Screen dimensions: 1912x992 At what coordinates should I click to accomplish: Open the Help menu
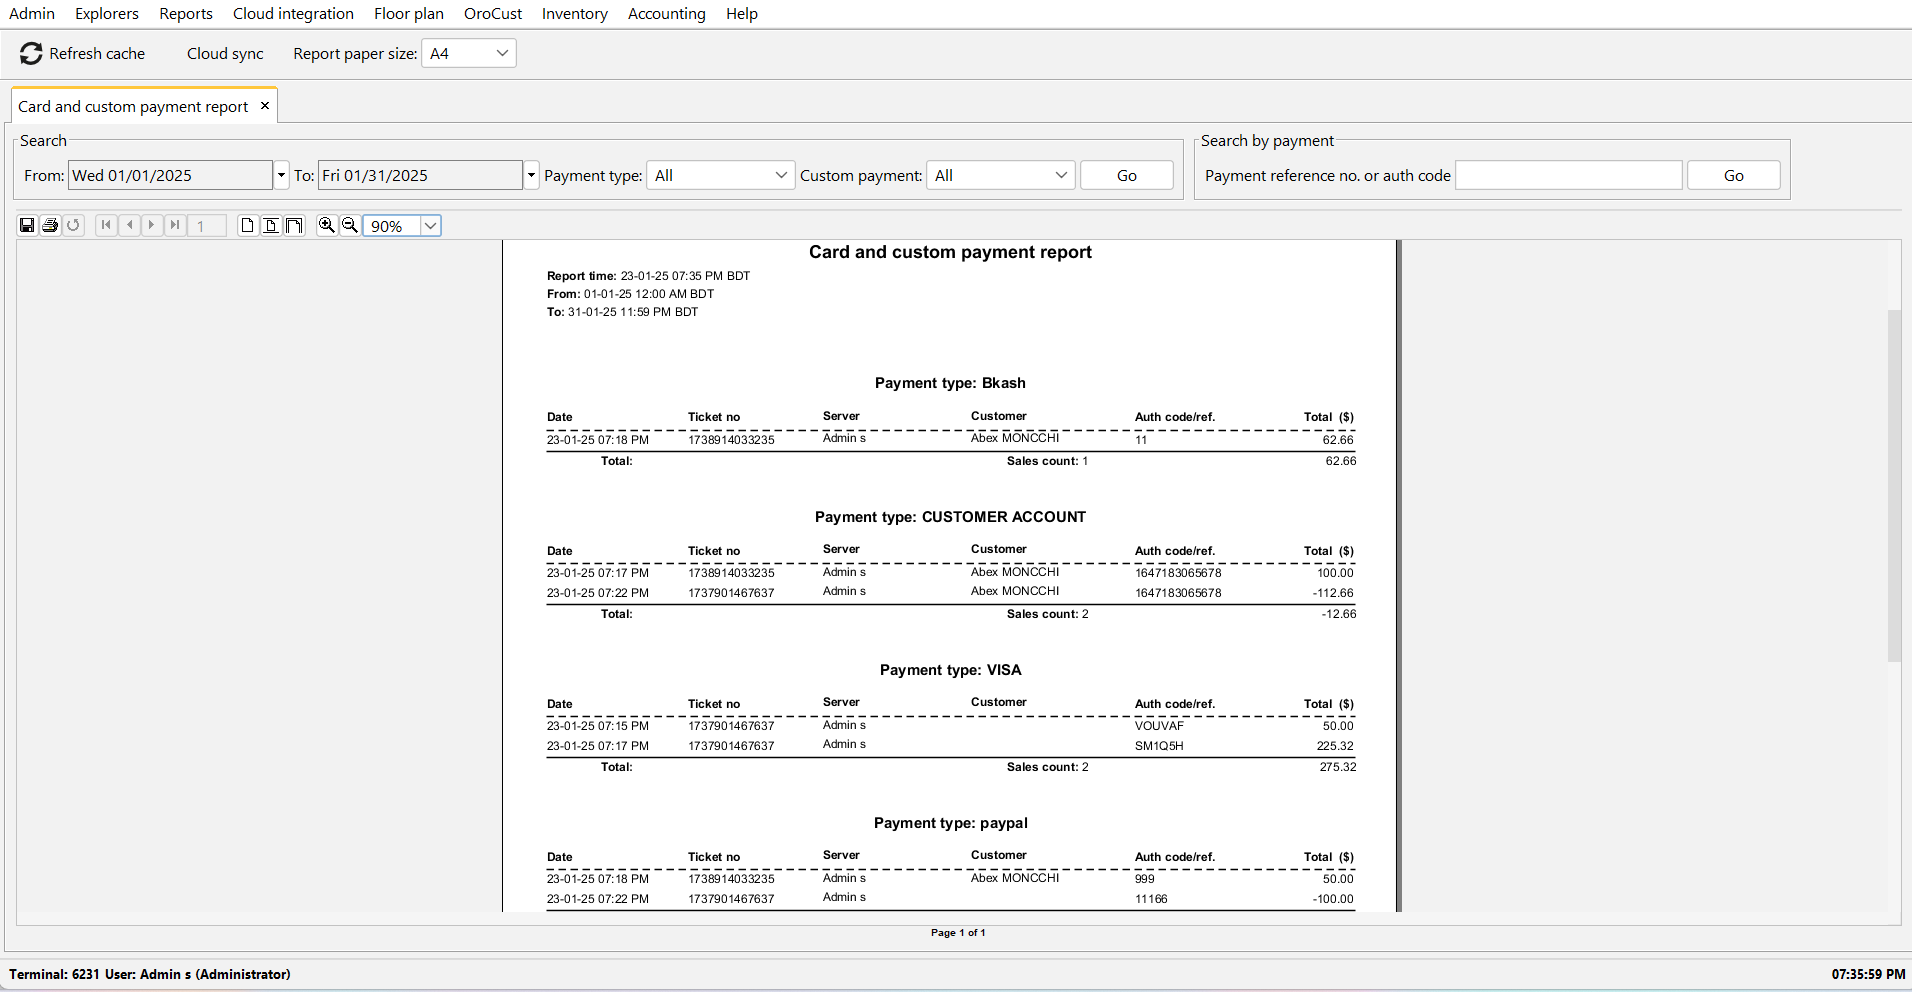(742, 14)
